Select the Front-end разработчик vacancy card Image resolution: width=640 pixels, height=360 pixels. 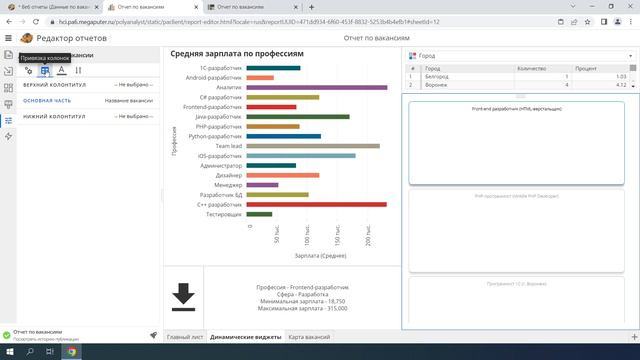coord(516,143)
